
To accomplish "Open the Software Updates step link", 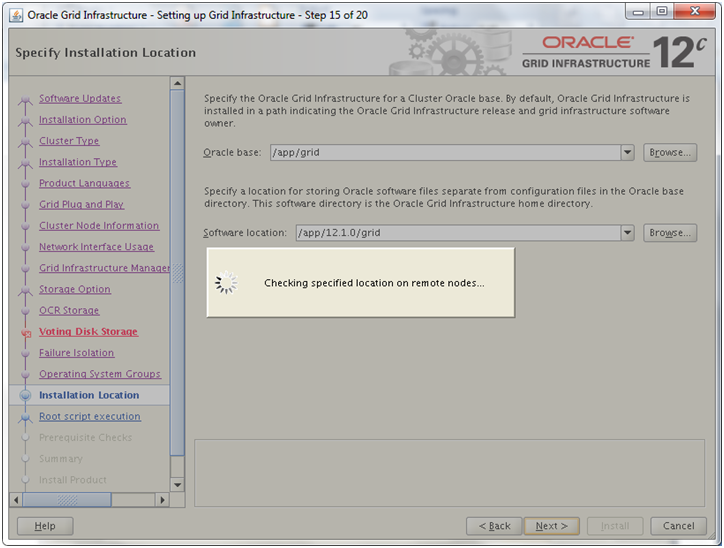I will tap(80, 98).
